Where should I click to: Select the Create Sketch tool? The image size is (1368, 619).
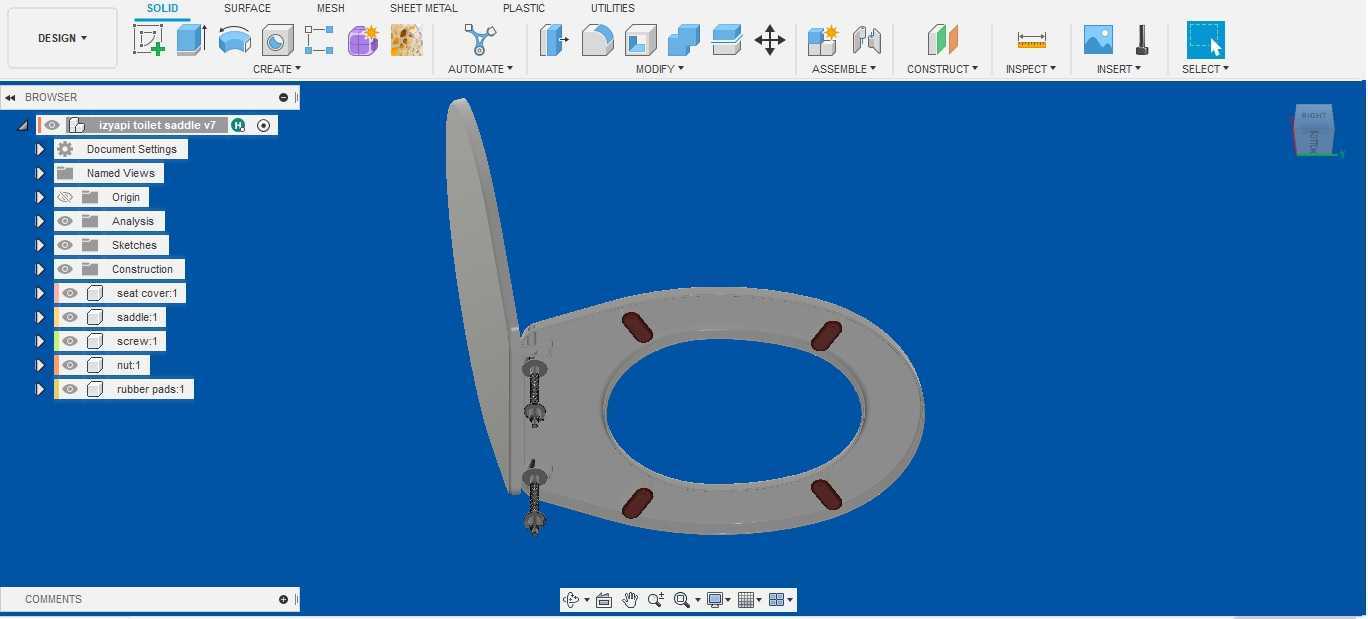coord(148,40)
